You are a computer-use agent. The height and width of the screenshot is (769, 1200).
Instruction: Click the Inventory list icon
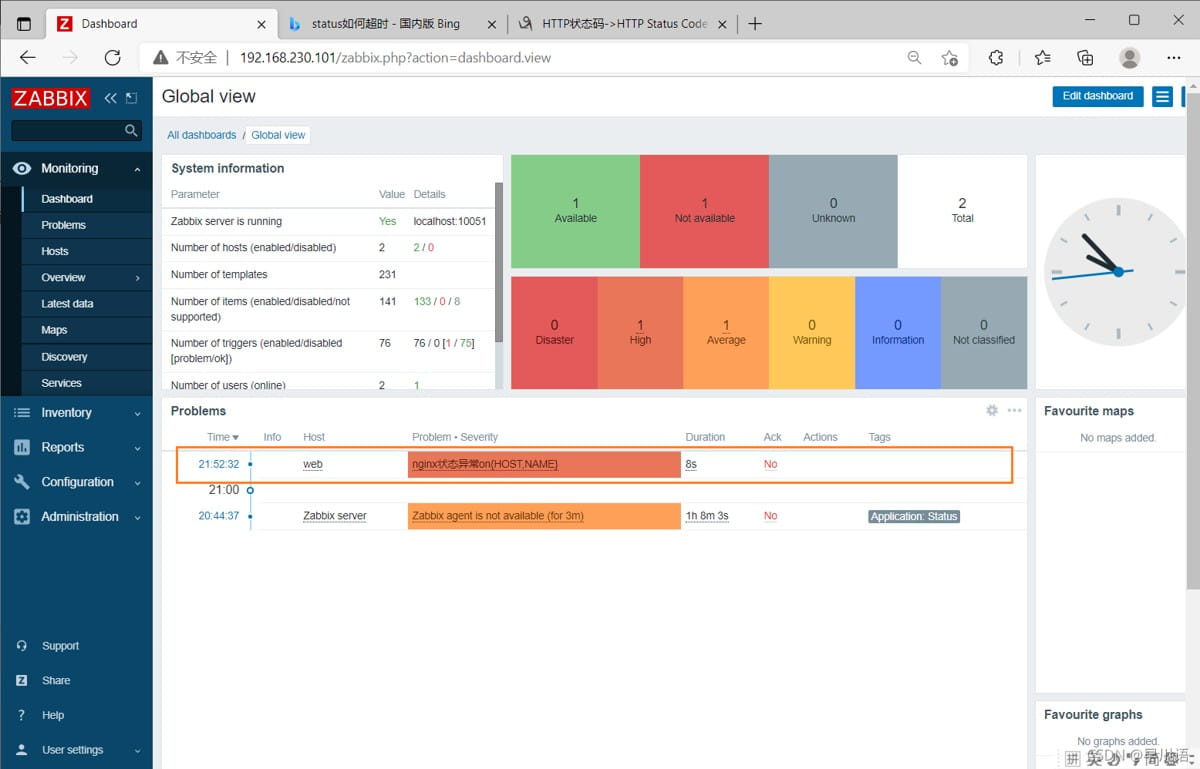(22, 413)
